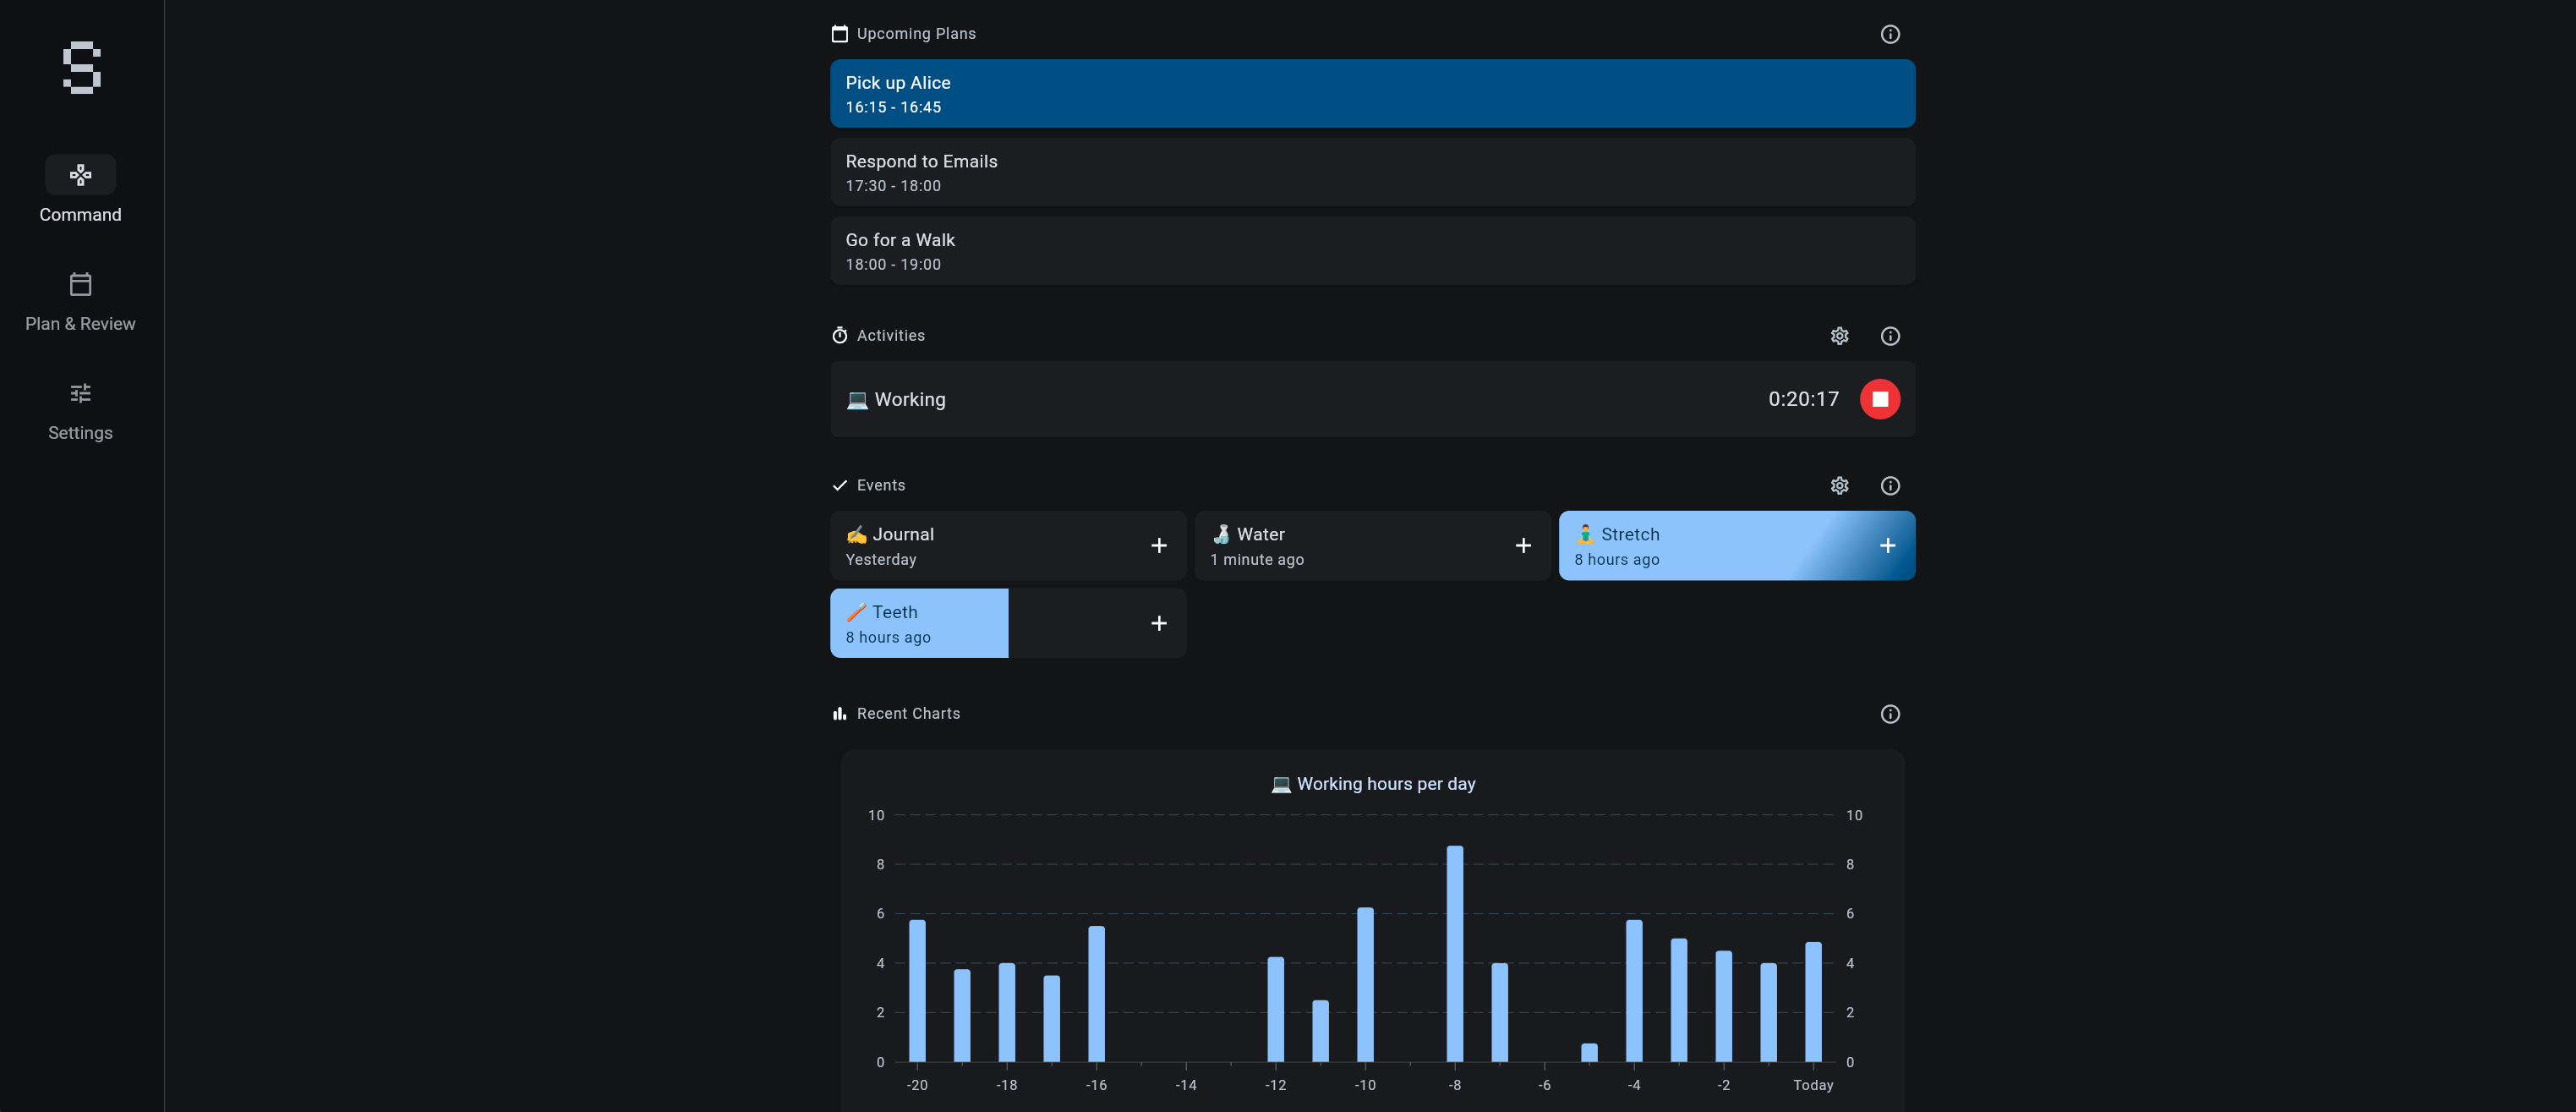Click the chart bar at -20
This screenshot has height=1112, width=2576.
[x=917, y=991]
